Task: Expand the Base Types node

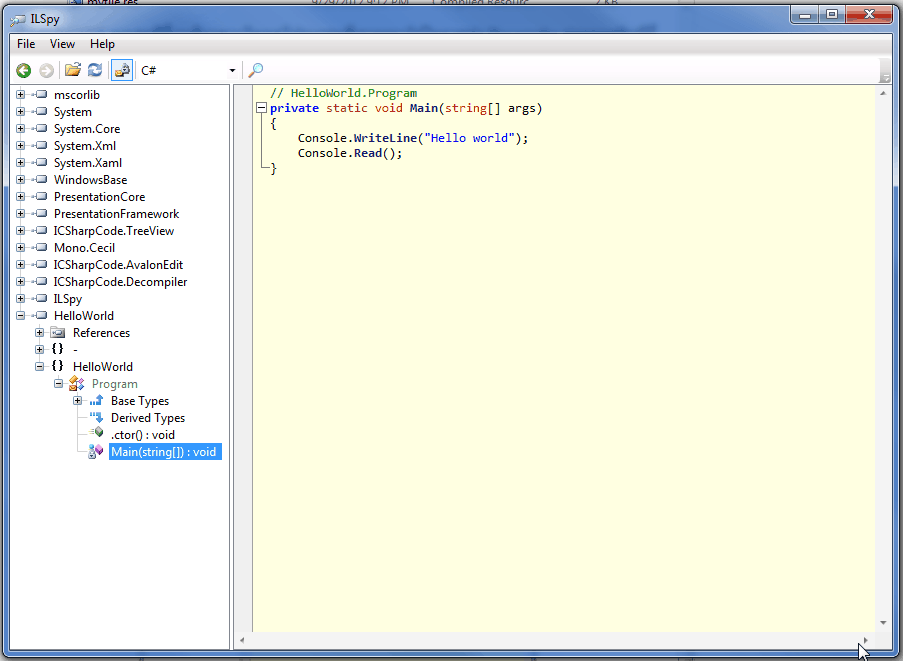Action: pyautogui.click(x=78, y=400)
